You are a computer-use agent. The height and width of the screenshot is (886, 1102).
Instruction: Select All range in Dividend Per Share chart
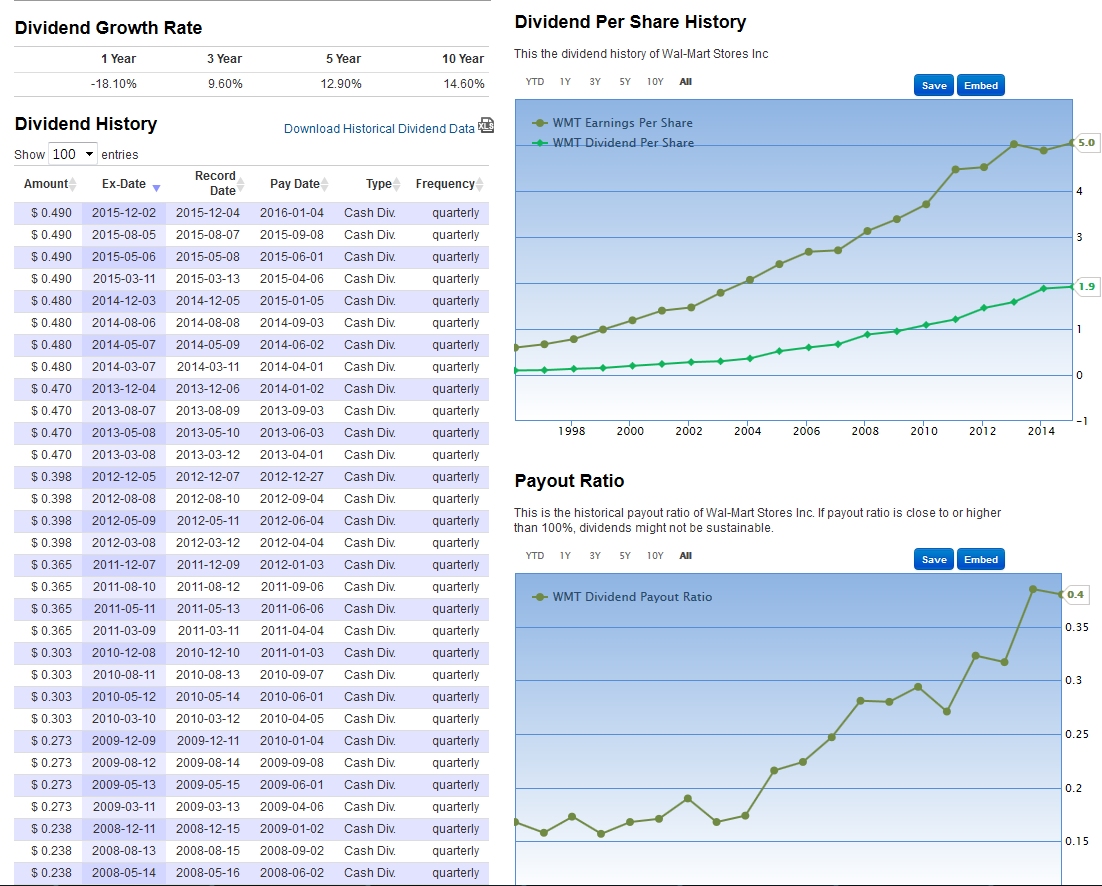click(685, 82)
